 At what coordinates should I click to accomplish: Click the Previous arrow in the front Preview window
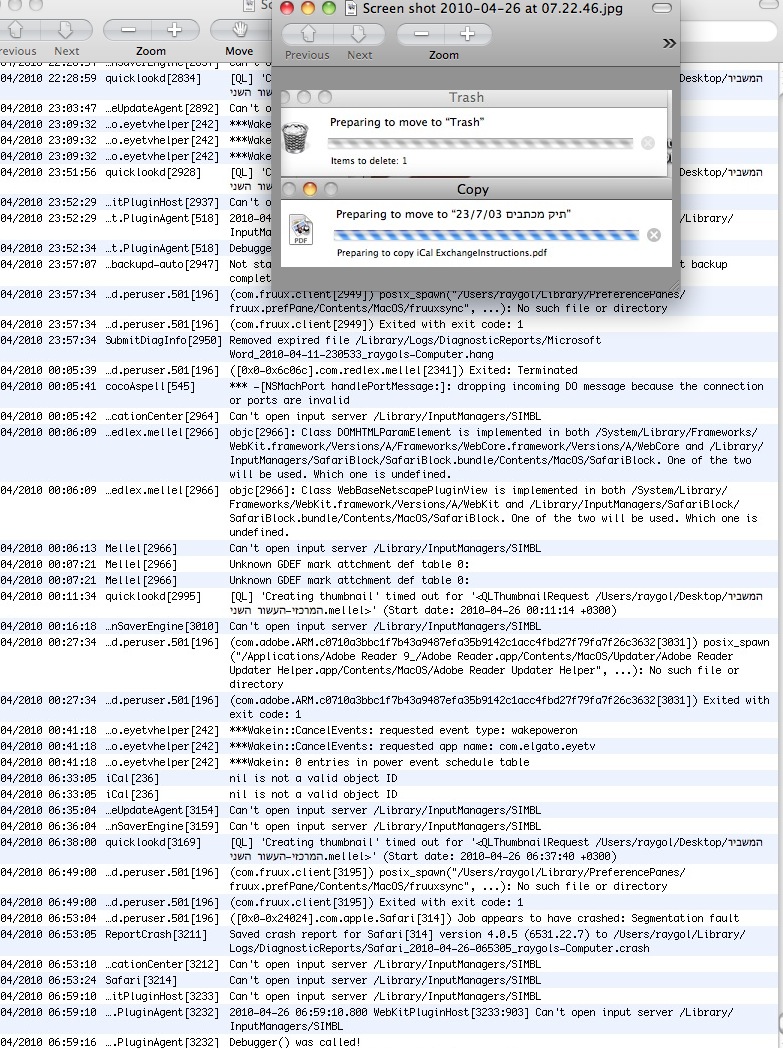[x=307, y=33]
